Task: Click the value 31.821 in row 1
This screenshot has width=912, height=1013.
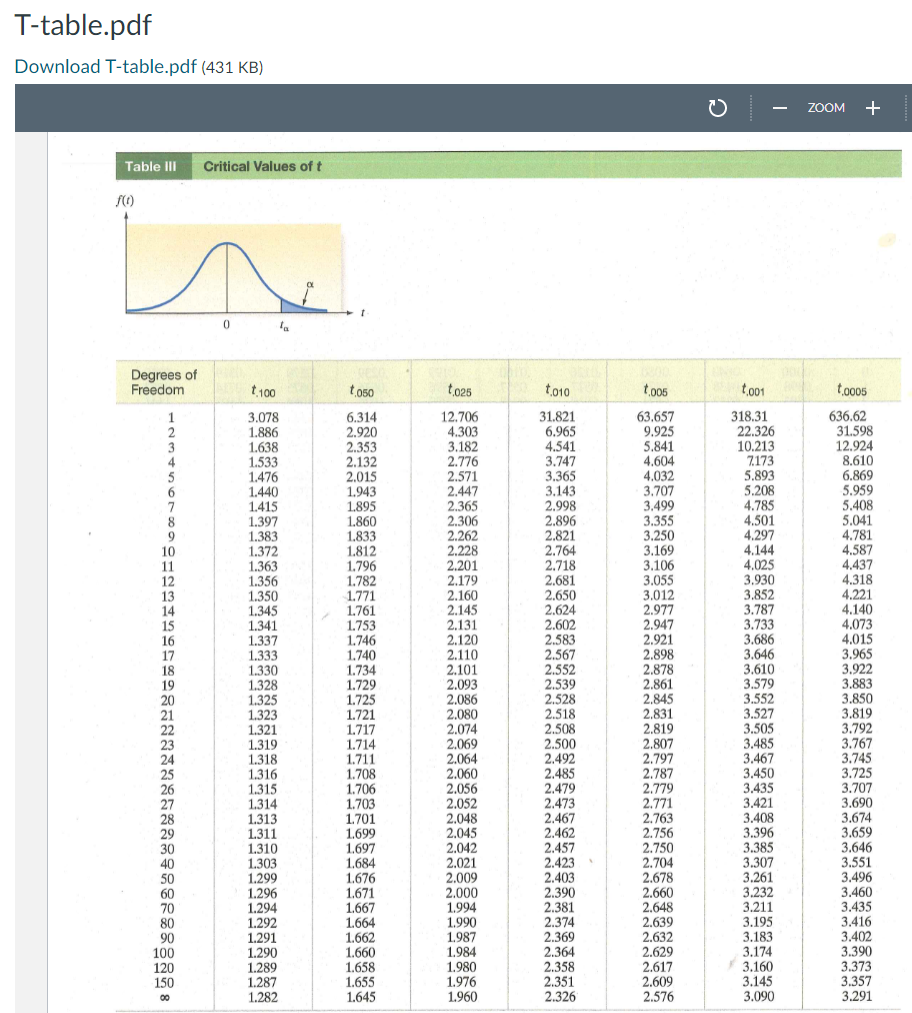Action: (x=557, y=417)
